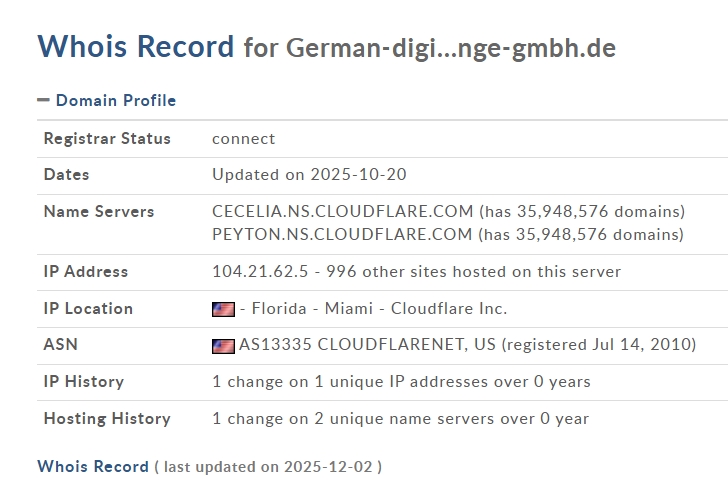Collapse the Domain Profile section
This screenshot has width=728, height=484.
pyautogui.click(x=115, y=100)
